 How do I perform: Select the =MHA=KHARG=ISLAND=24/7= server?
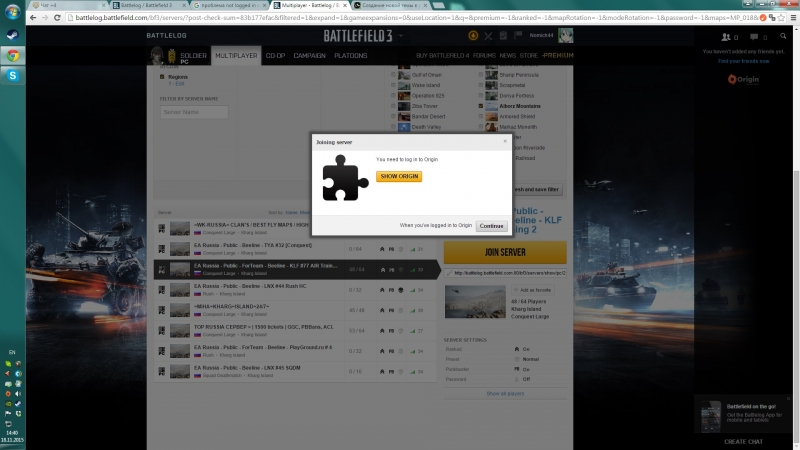pyautogui.click(x=295, y=310)
